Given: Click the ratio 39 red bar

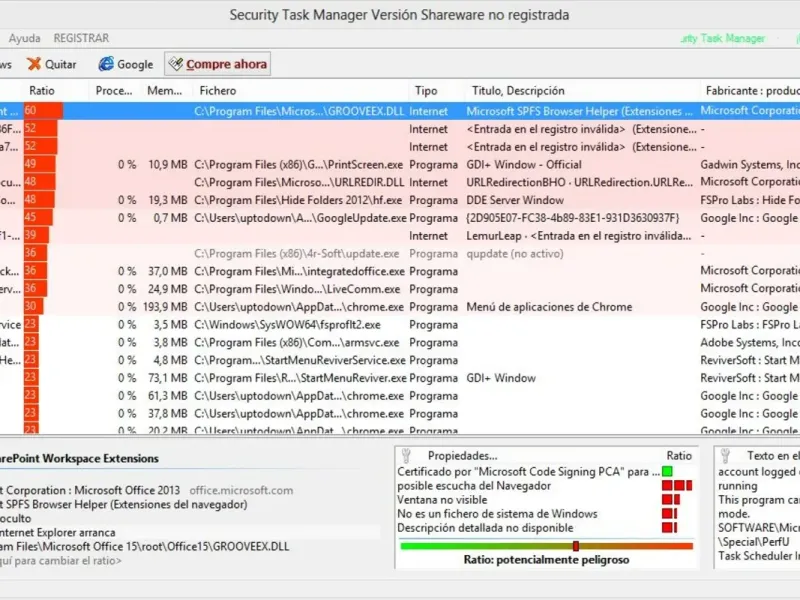Looking at the screenshot, I should [x=37, y=235].
